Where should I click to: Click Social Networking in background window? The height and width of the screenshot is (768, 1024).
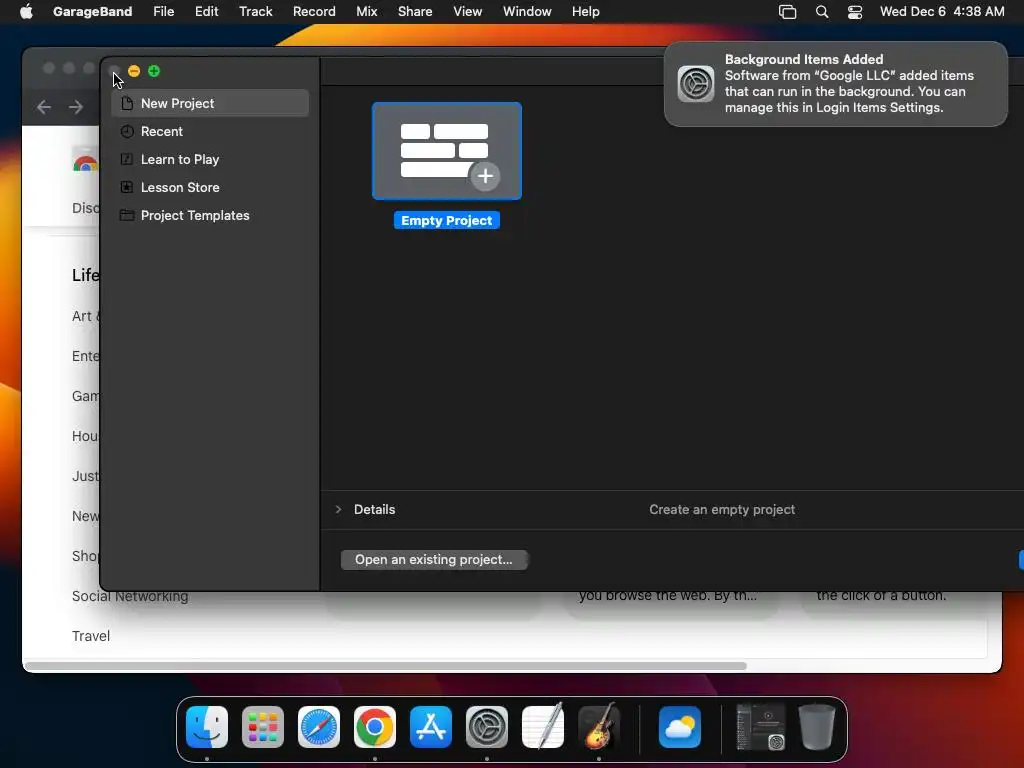130,596
